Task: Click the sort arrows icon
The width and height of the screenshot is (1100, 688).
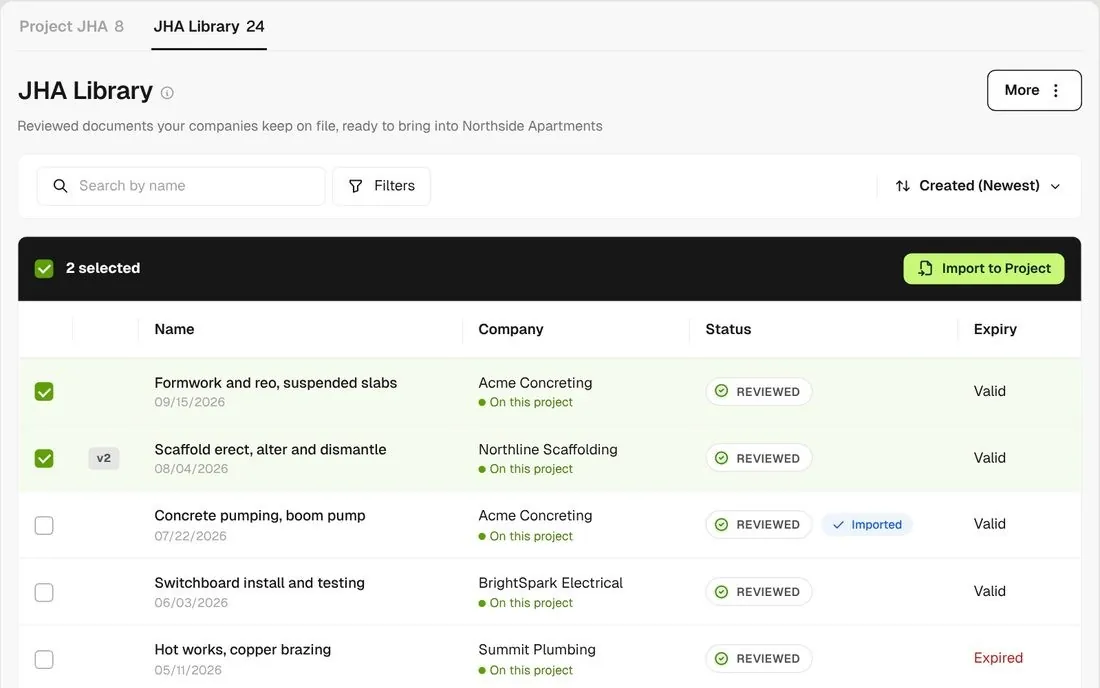Action: [903, 186]
